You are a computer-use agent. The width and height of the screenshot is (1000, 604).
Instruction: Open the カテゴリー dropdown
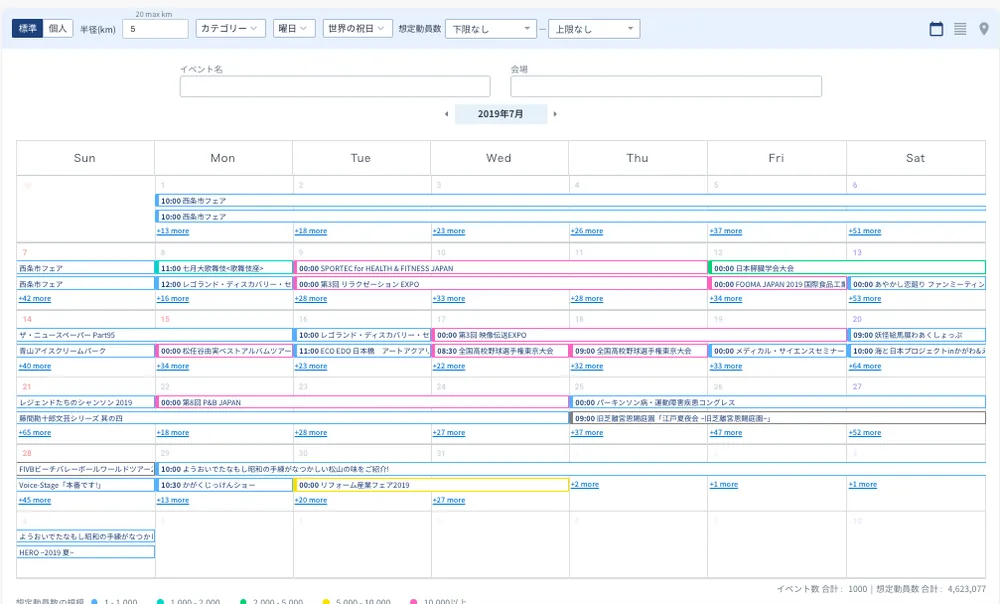coord(230,28)
